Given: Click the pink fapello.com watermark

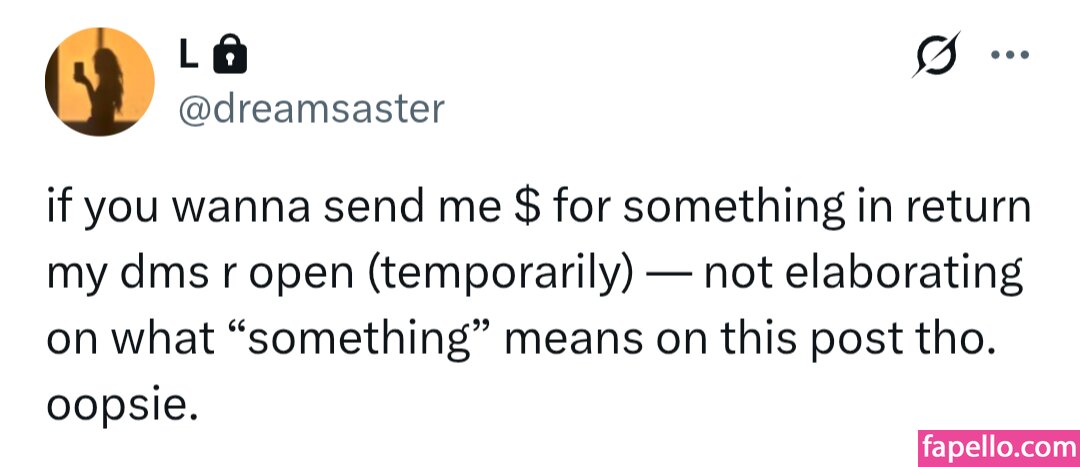Looking at the screenshot, I should [997, 444].
